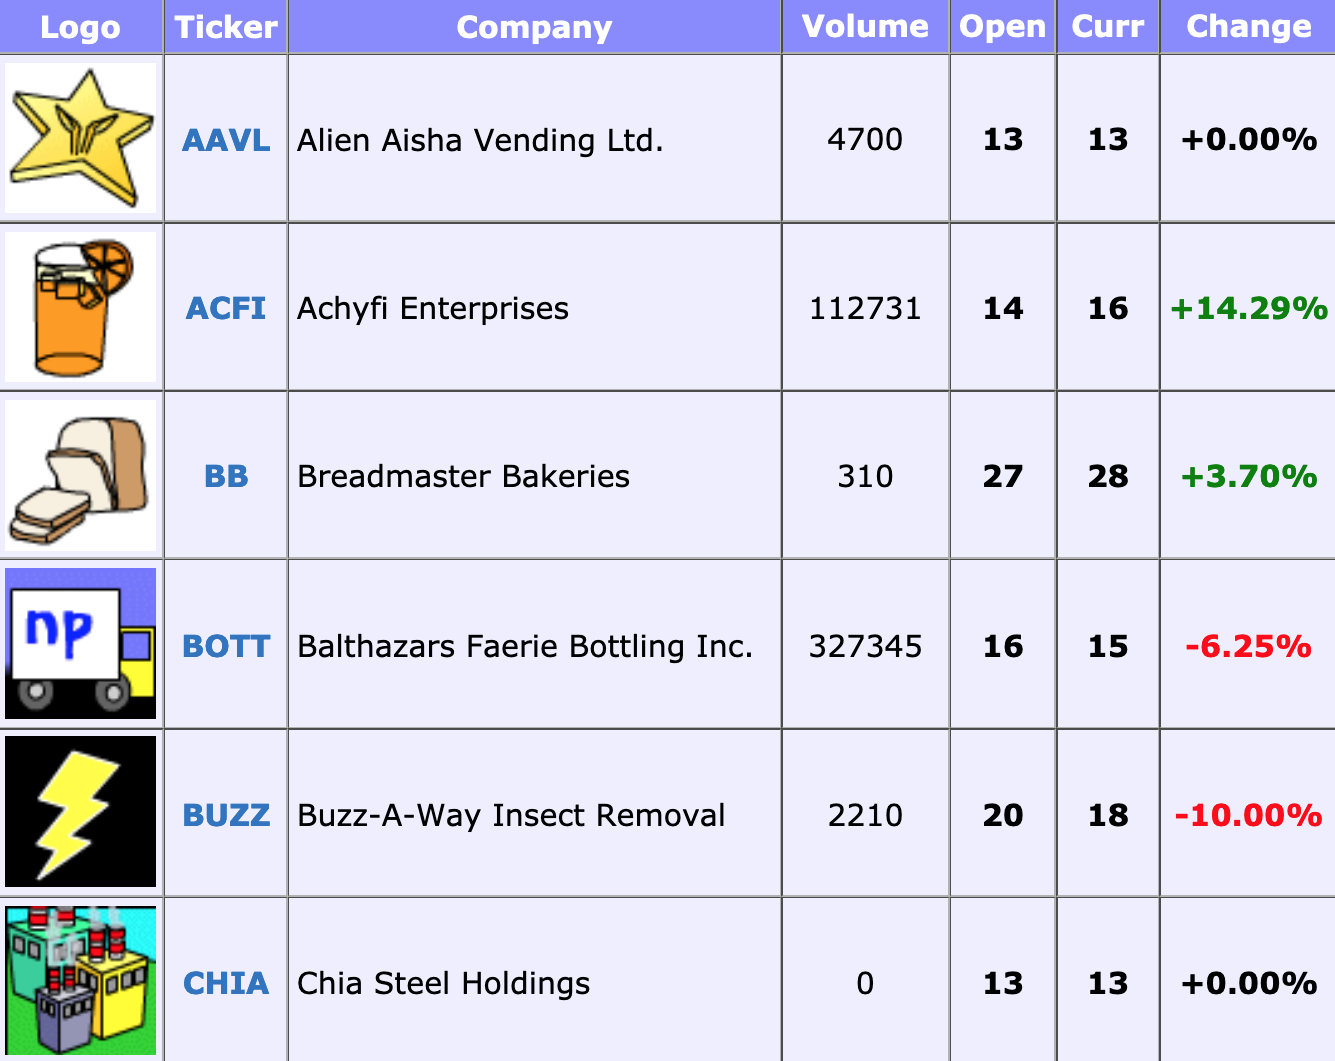The height and width of the screenshot is (1061, 1335).
Task: Open the CHIA ticker link
Action: tap(226, 983)
